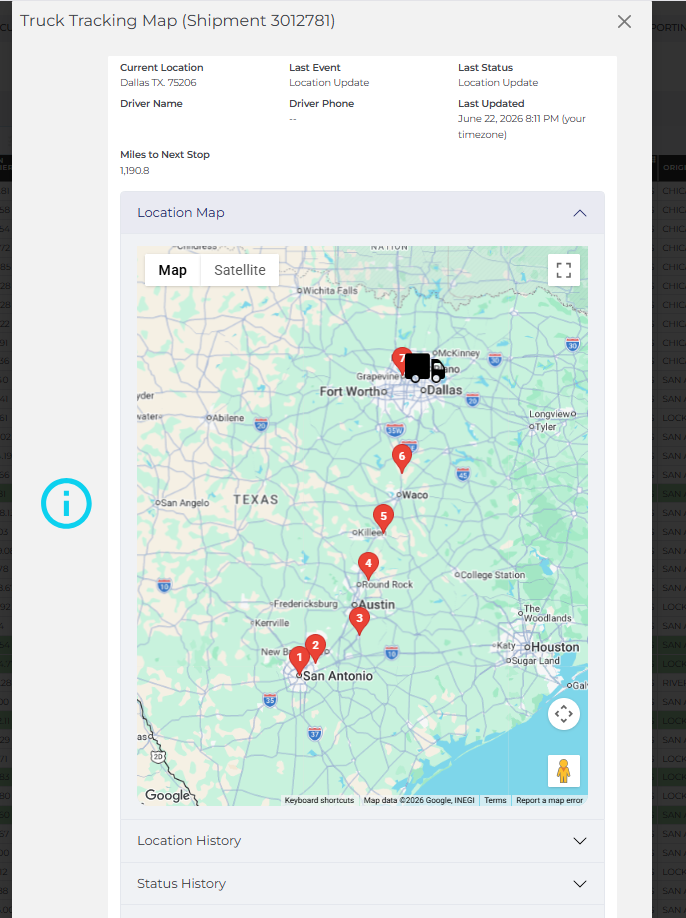
Task: Click the Driver Phone label
Action: [x=321, y=104]
